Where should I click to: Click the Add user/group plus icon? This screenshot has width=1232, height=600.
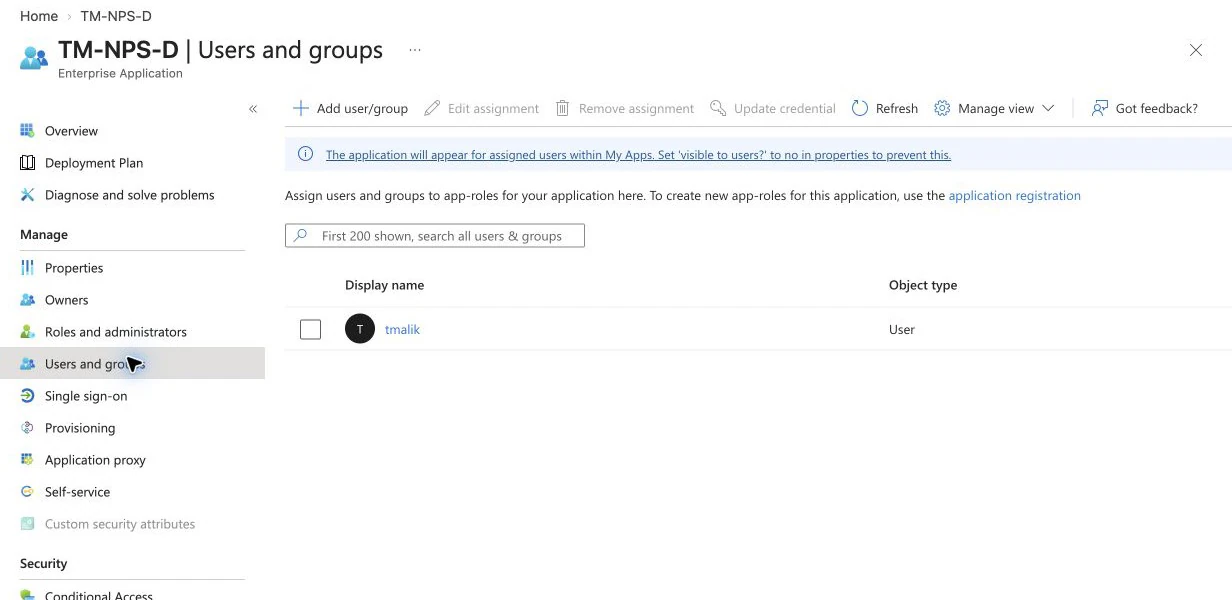(x=300, y=108)
